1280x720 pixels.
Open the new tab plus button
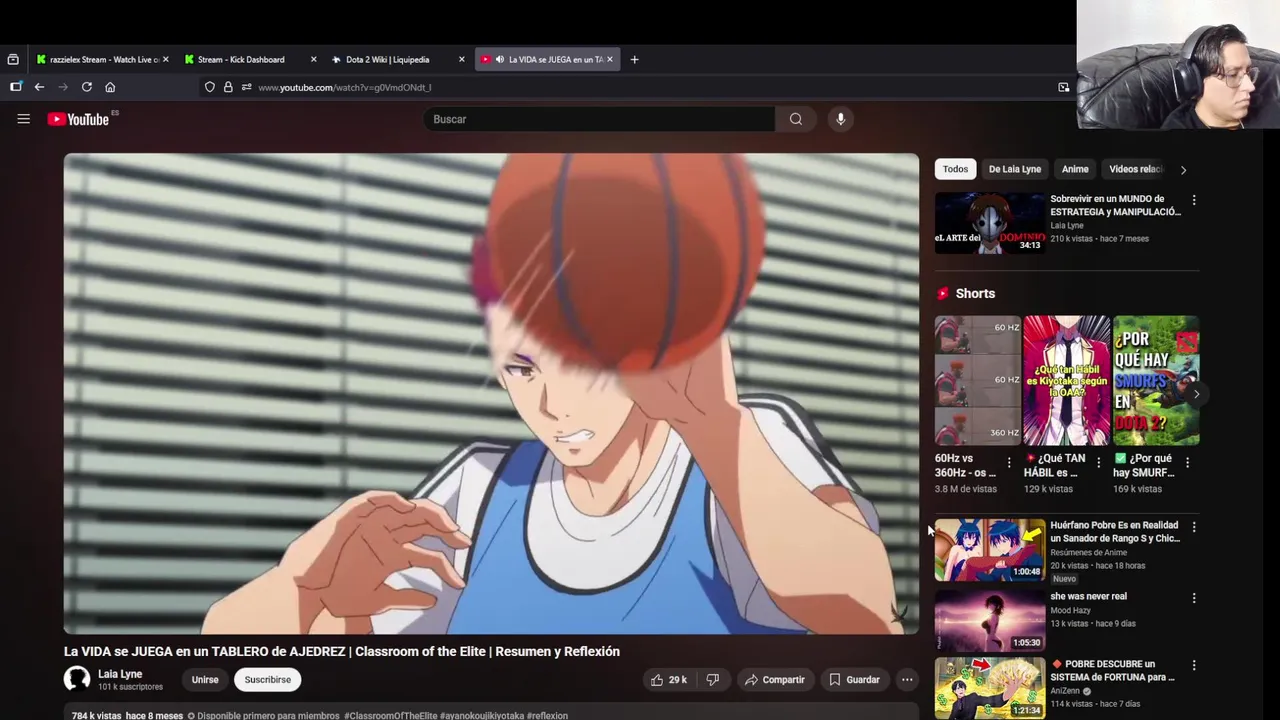[x=634, y=59]
